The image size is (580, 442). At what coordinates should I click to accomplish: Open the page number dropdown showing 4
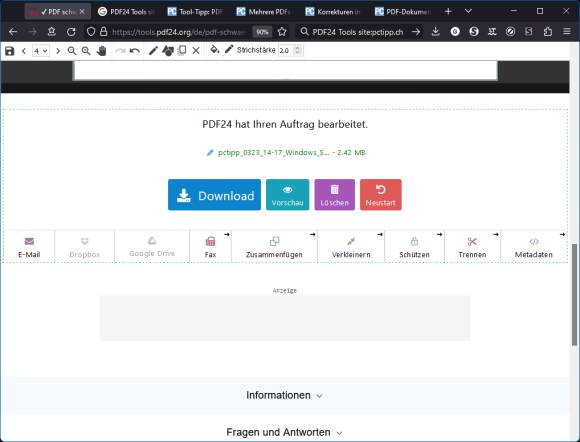(40, 51)
